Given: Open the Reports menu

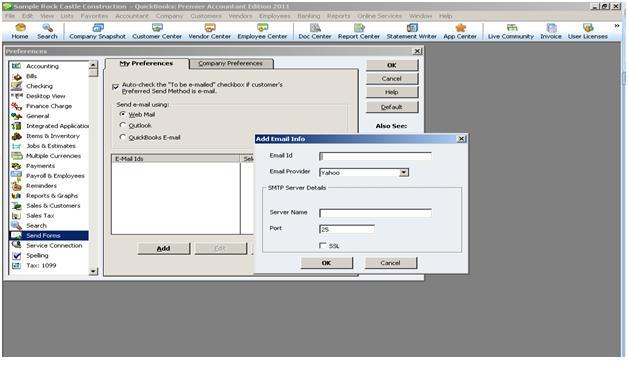Looking at the screenshot, I should 338,16.
